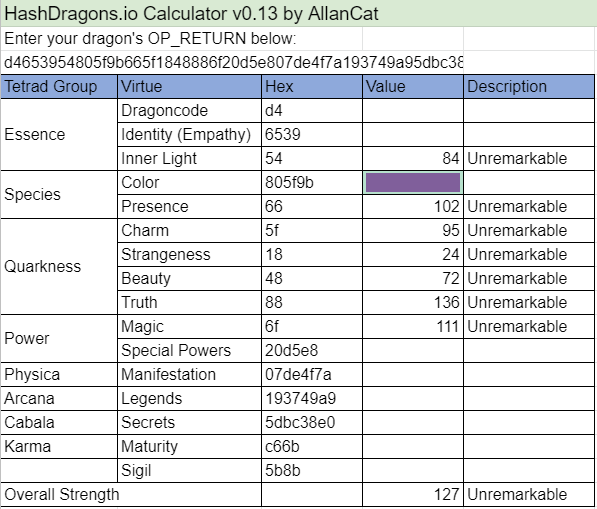
Task: Select the HashDragons.io Calculator title cell
Action: [x=298, y=13]
